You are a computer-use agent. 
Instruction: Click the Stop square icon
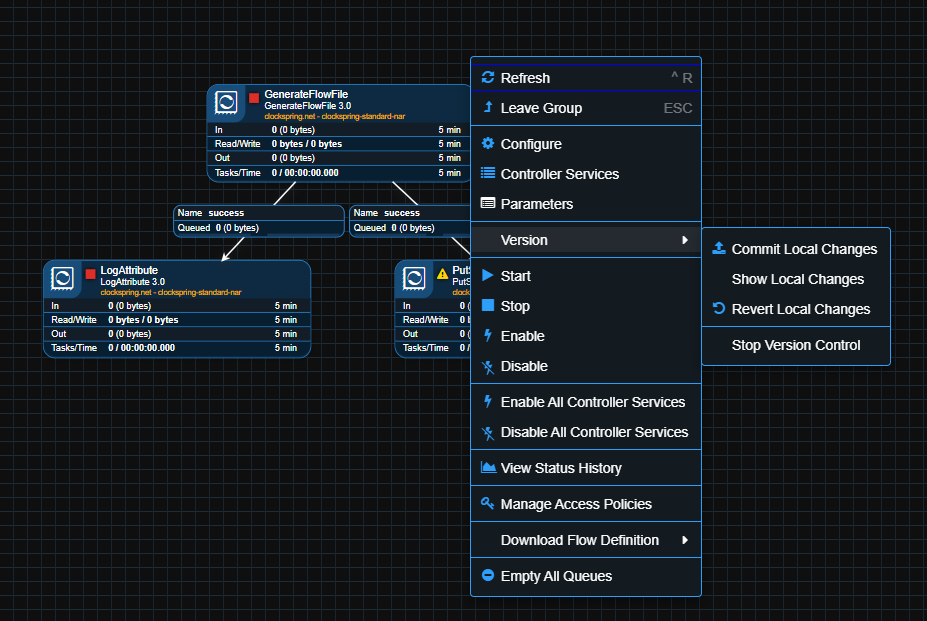click(x=488, y=306)
